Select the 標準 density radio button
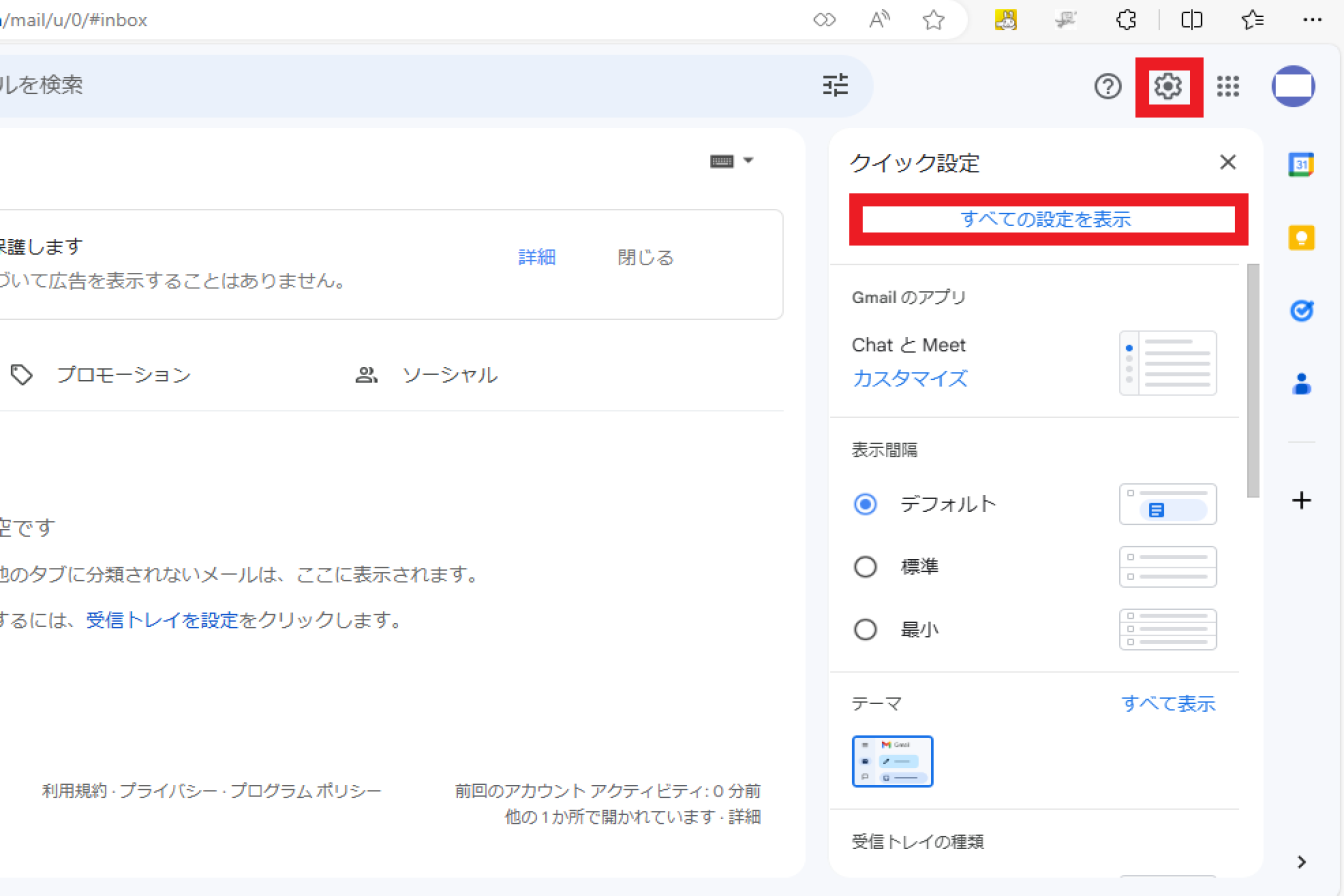Image resolution: width=1344 pixels, height=896 pixels. tap(866, 567)
